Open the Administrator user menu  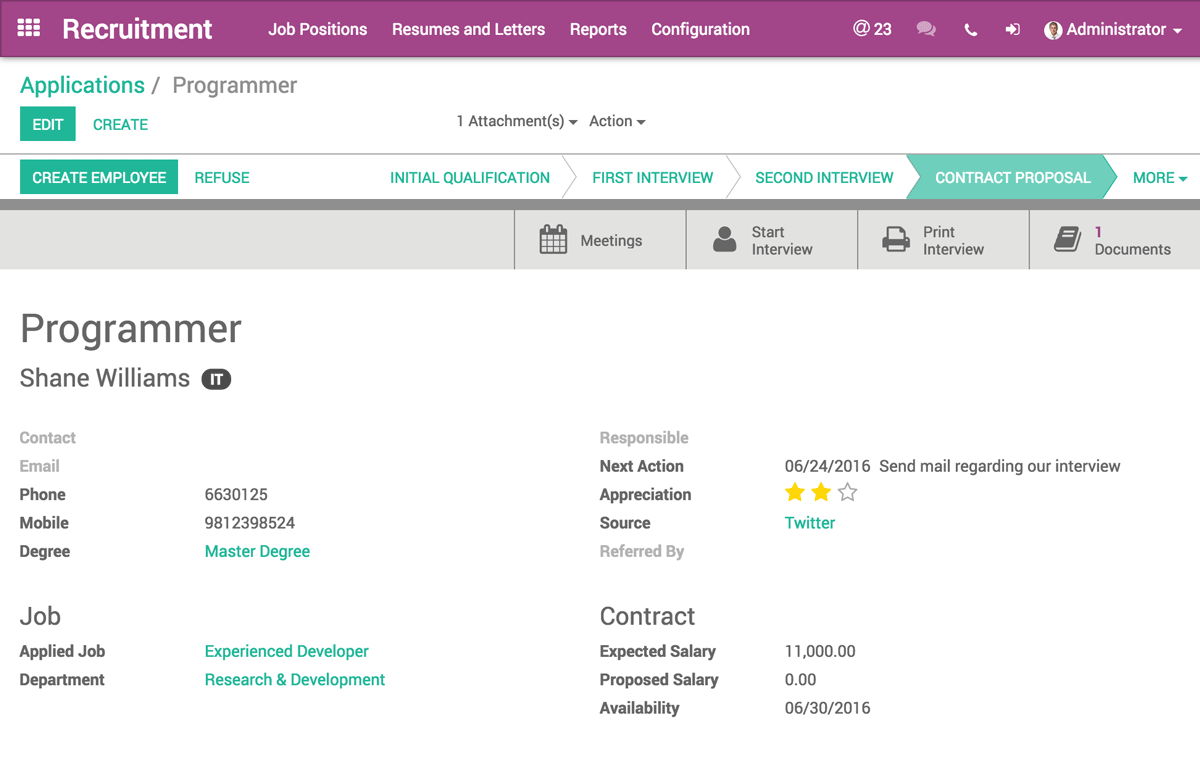(1113, 29)
